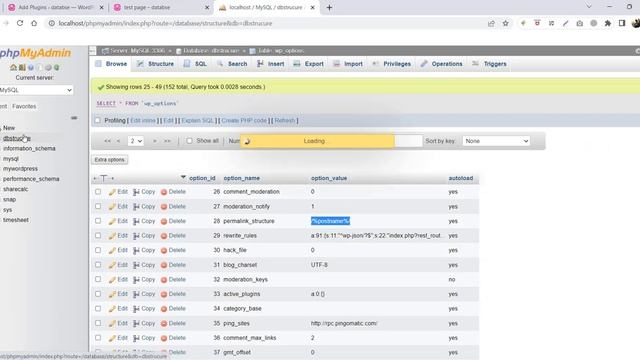The height and width of the screenshot is (360, 640).
Task: Open the browser tab search chevron
Action: coord(589,7)
